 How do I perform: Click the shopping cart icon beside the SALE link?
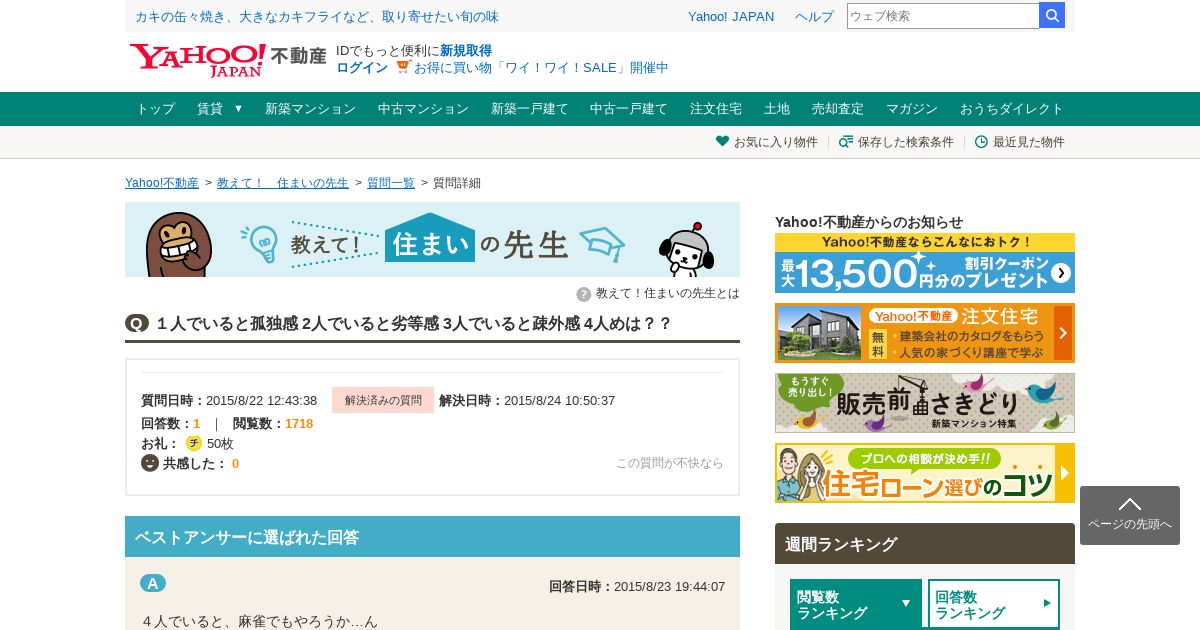(x=403, y=66)
